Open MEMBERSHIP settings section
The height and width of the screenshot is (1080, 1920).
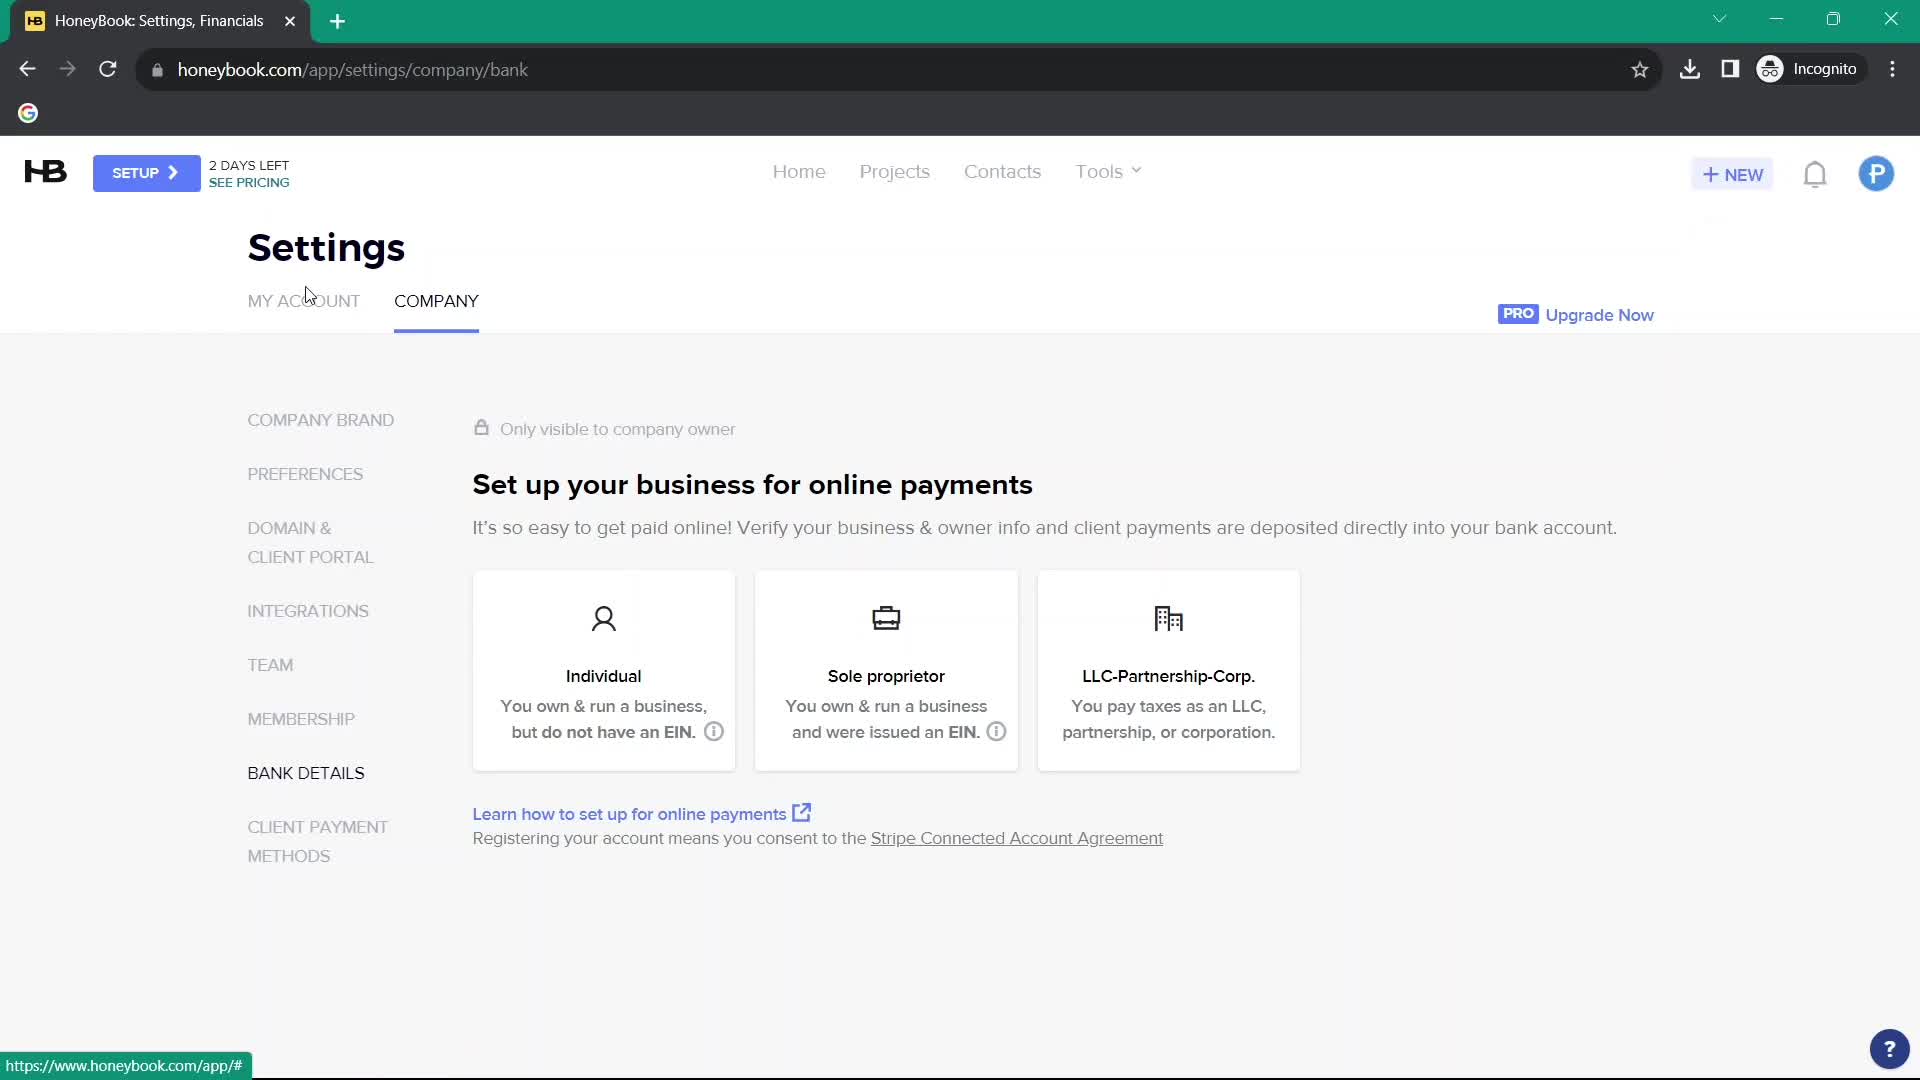301,719
